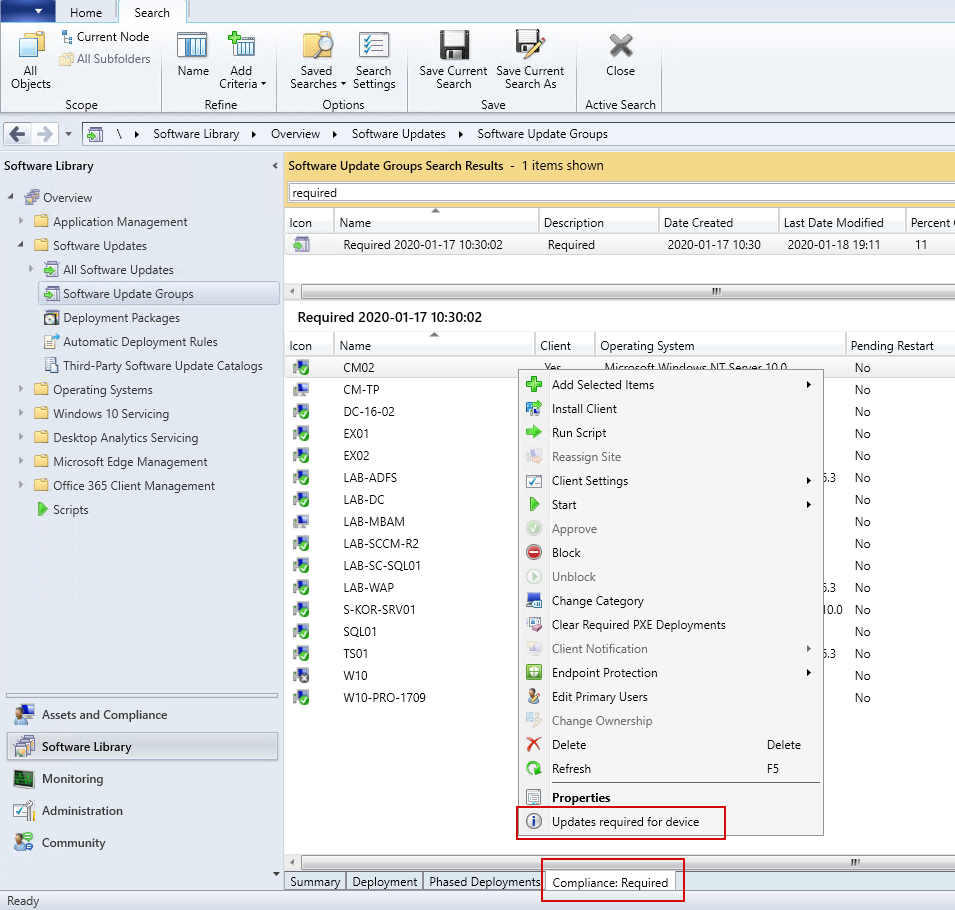Open Search Settings icon
The width and height of the screenshot is (955, 910).
(374, 60)
